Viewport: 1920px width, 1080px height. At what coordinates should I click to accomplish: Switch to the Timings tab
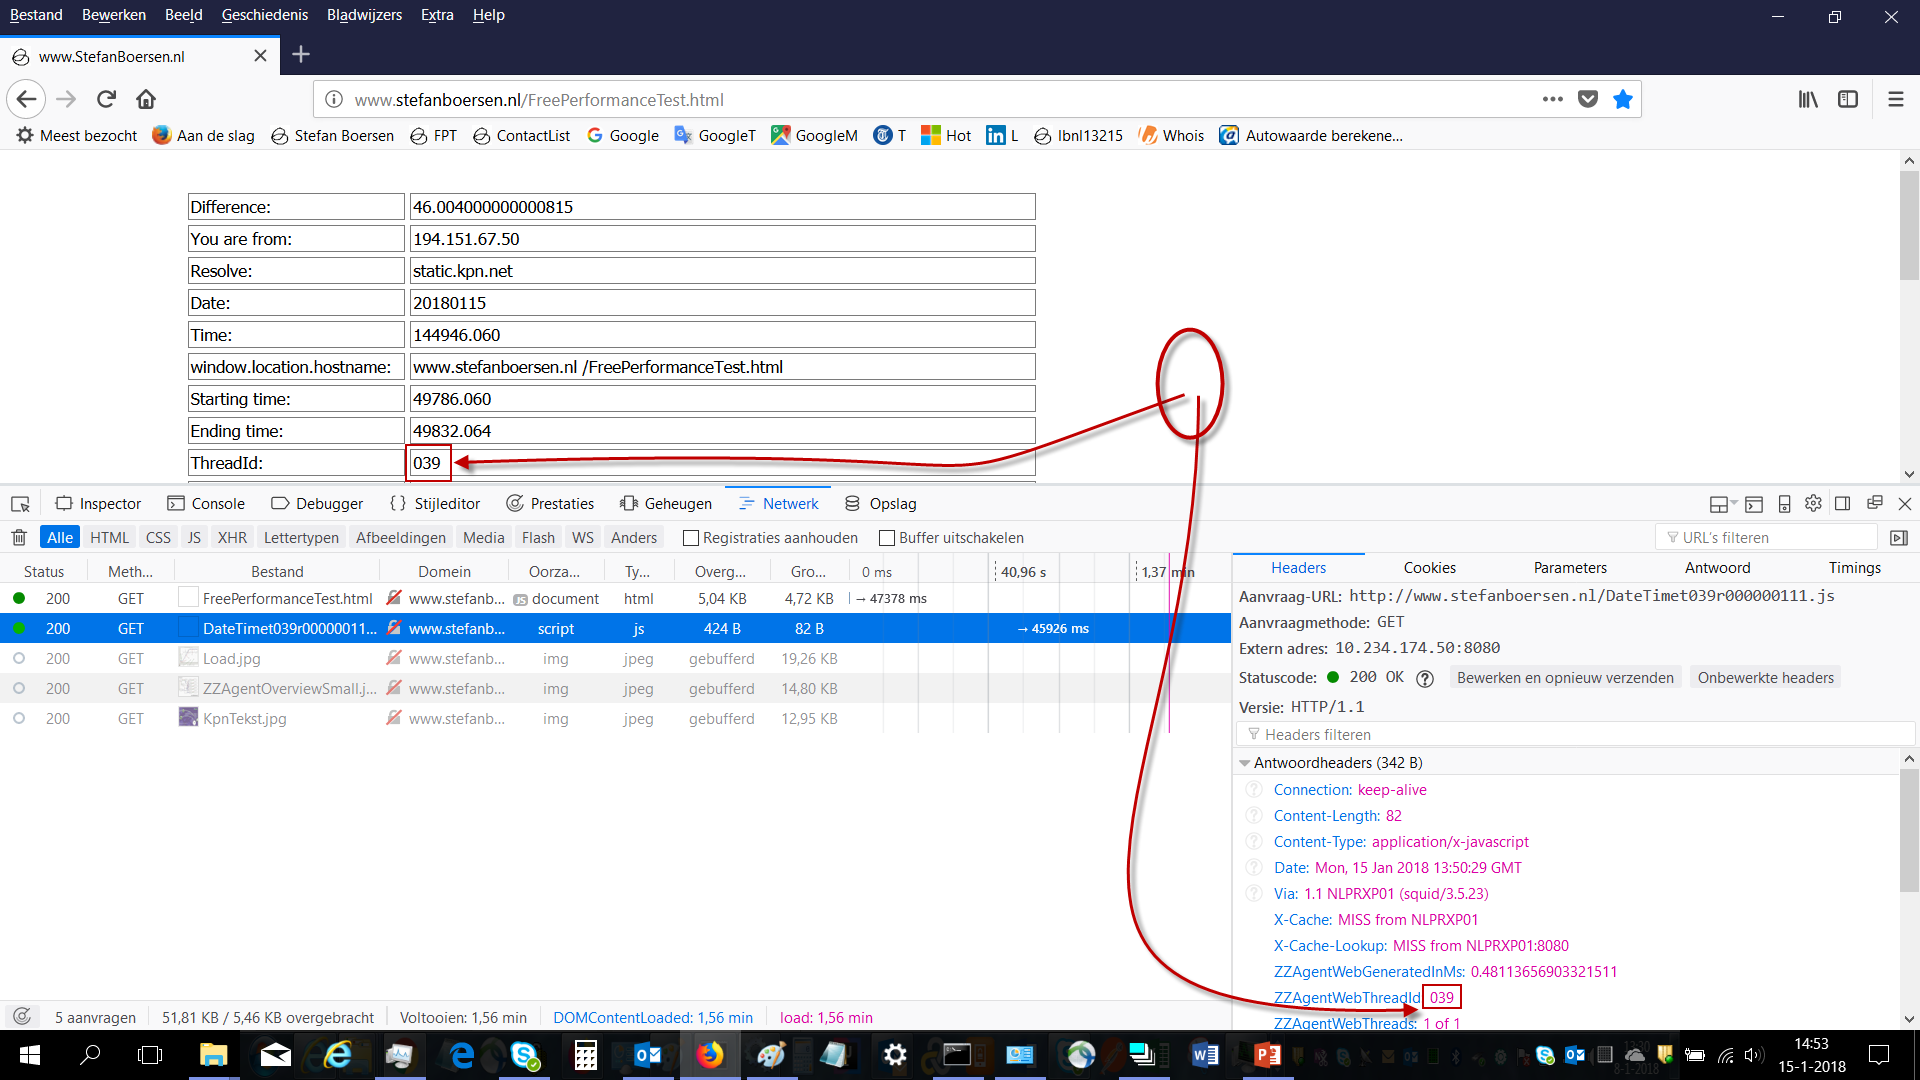coord(1854,568)
